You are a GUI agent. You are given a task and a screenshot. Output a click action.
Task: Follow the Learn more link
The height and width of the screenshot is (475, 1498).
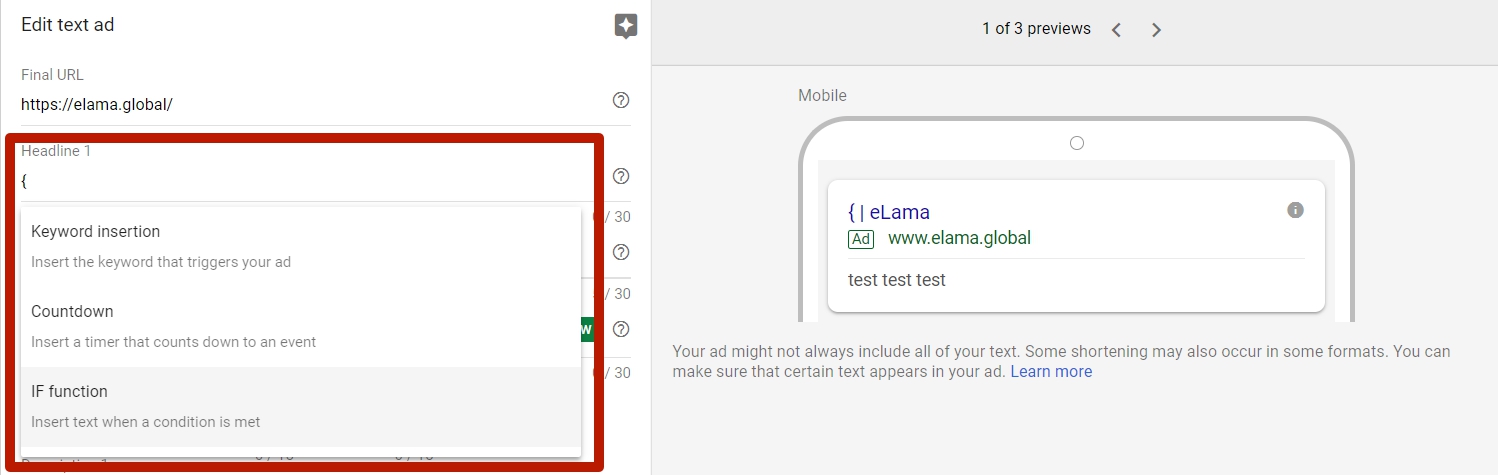[x=1051, y=372]
